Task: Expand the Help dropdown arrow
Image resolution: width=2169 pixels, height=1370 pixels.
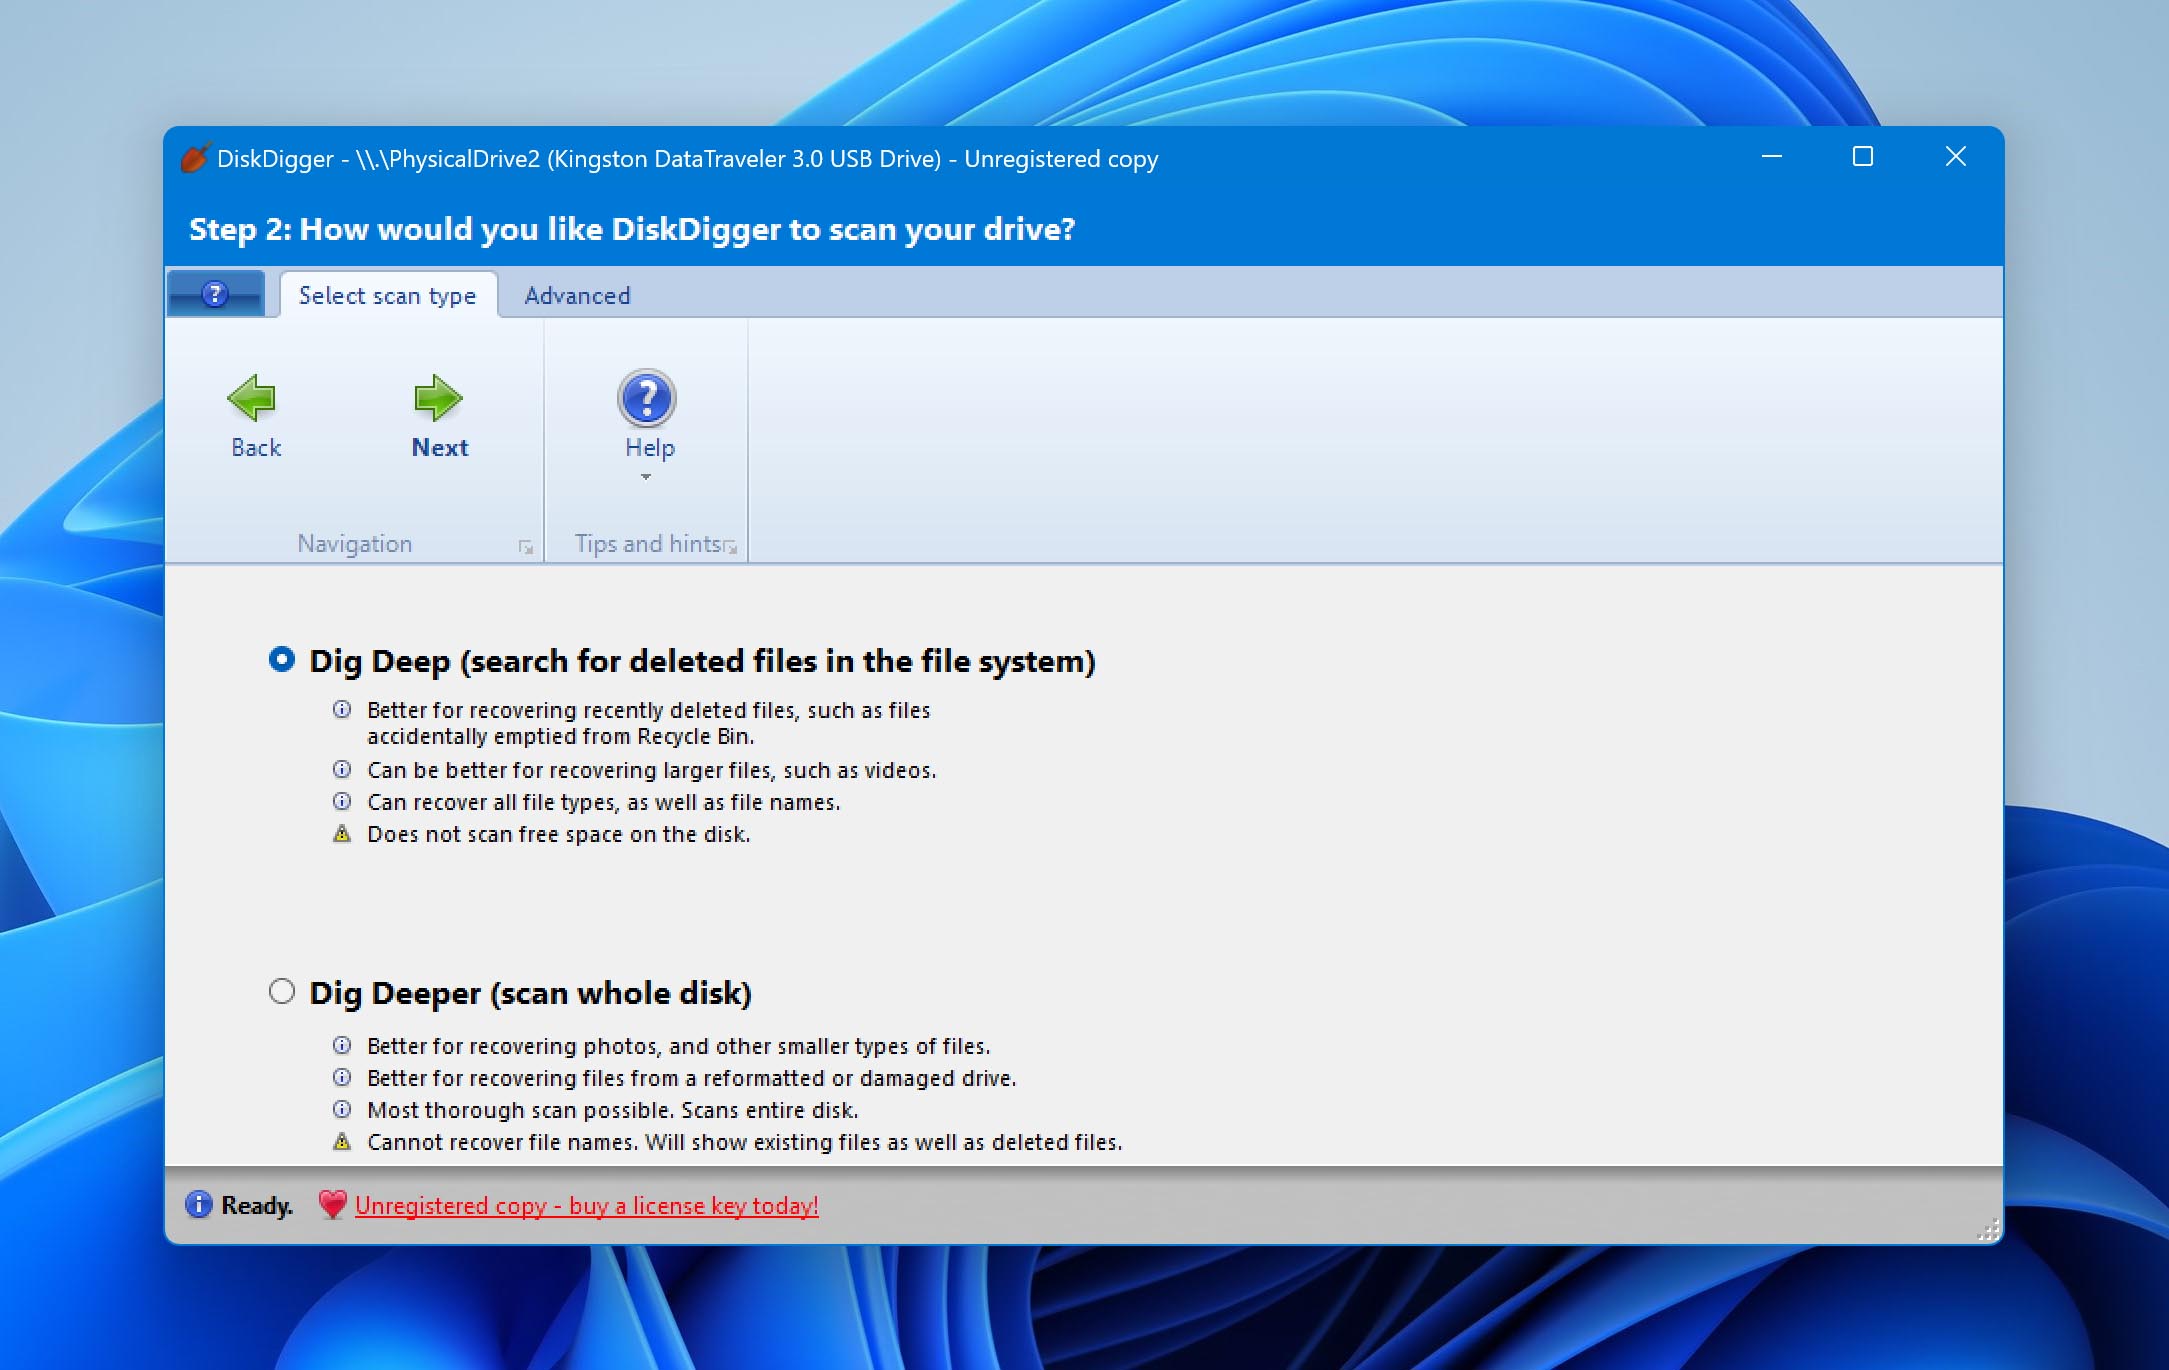Action: point(646,477)
